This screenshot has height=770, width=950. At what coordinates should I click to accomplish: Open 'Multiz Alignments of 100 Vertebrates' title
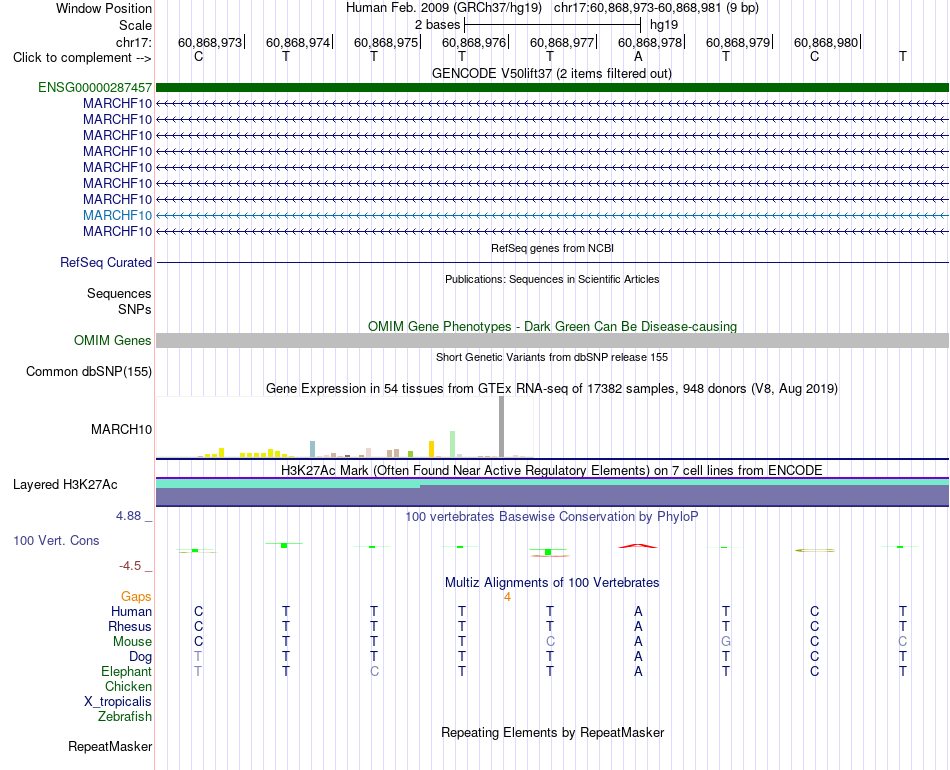(x=552, y=582)
